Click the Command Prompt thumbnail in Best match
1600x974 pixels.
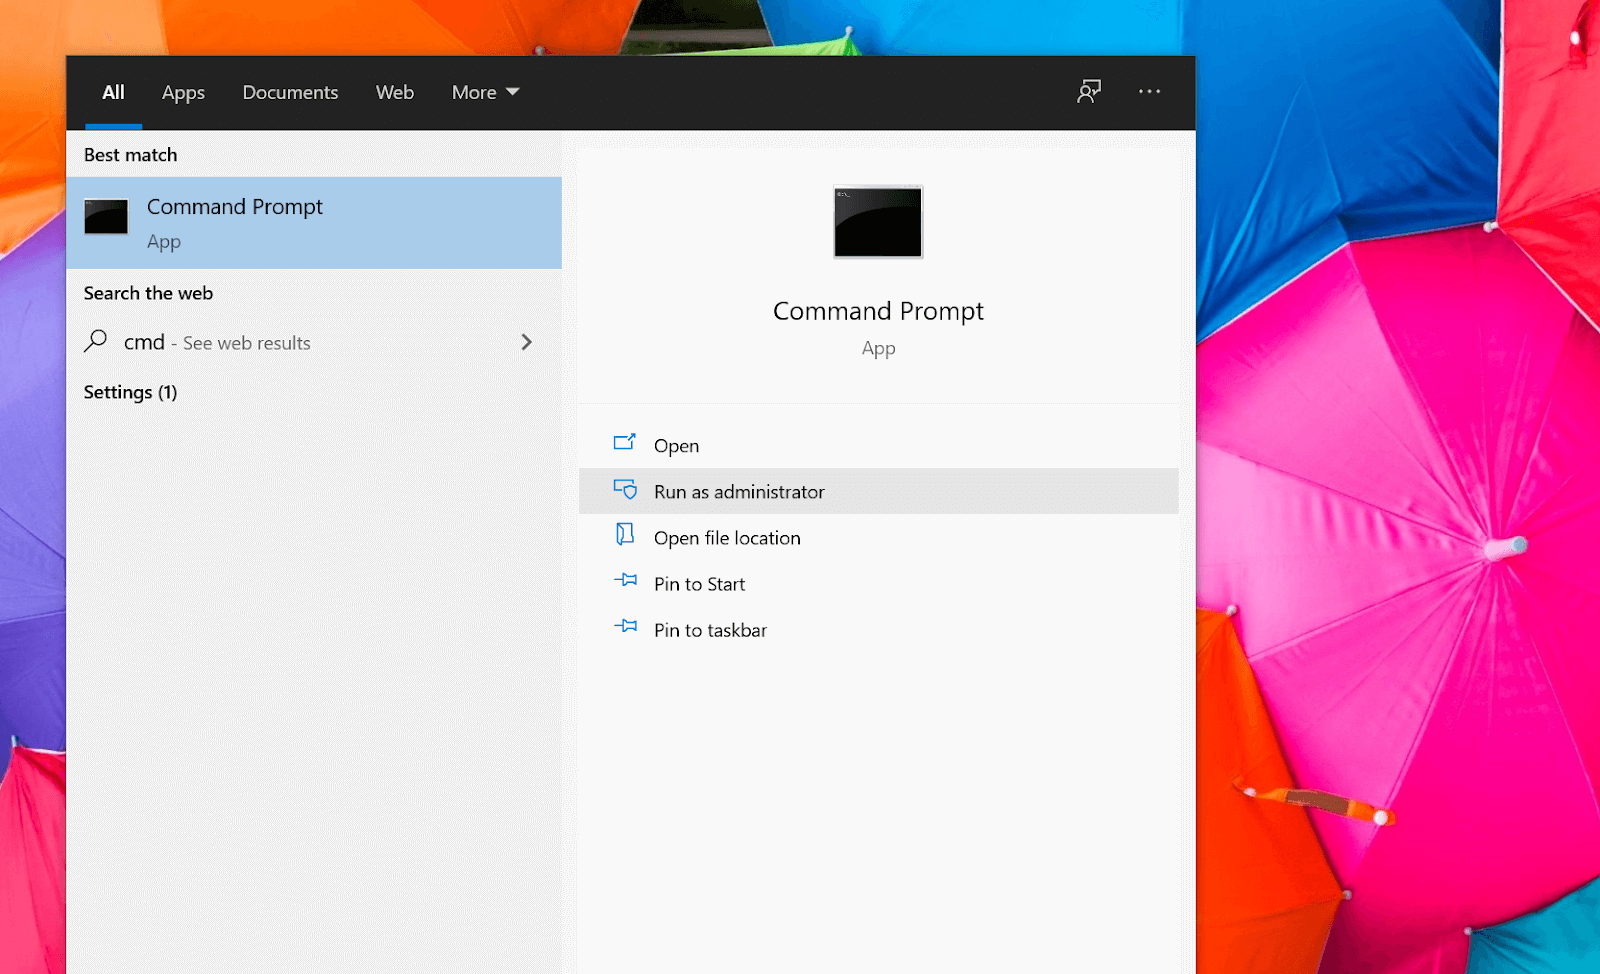[107, 216]
